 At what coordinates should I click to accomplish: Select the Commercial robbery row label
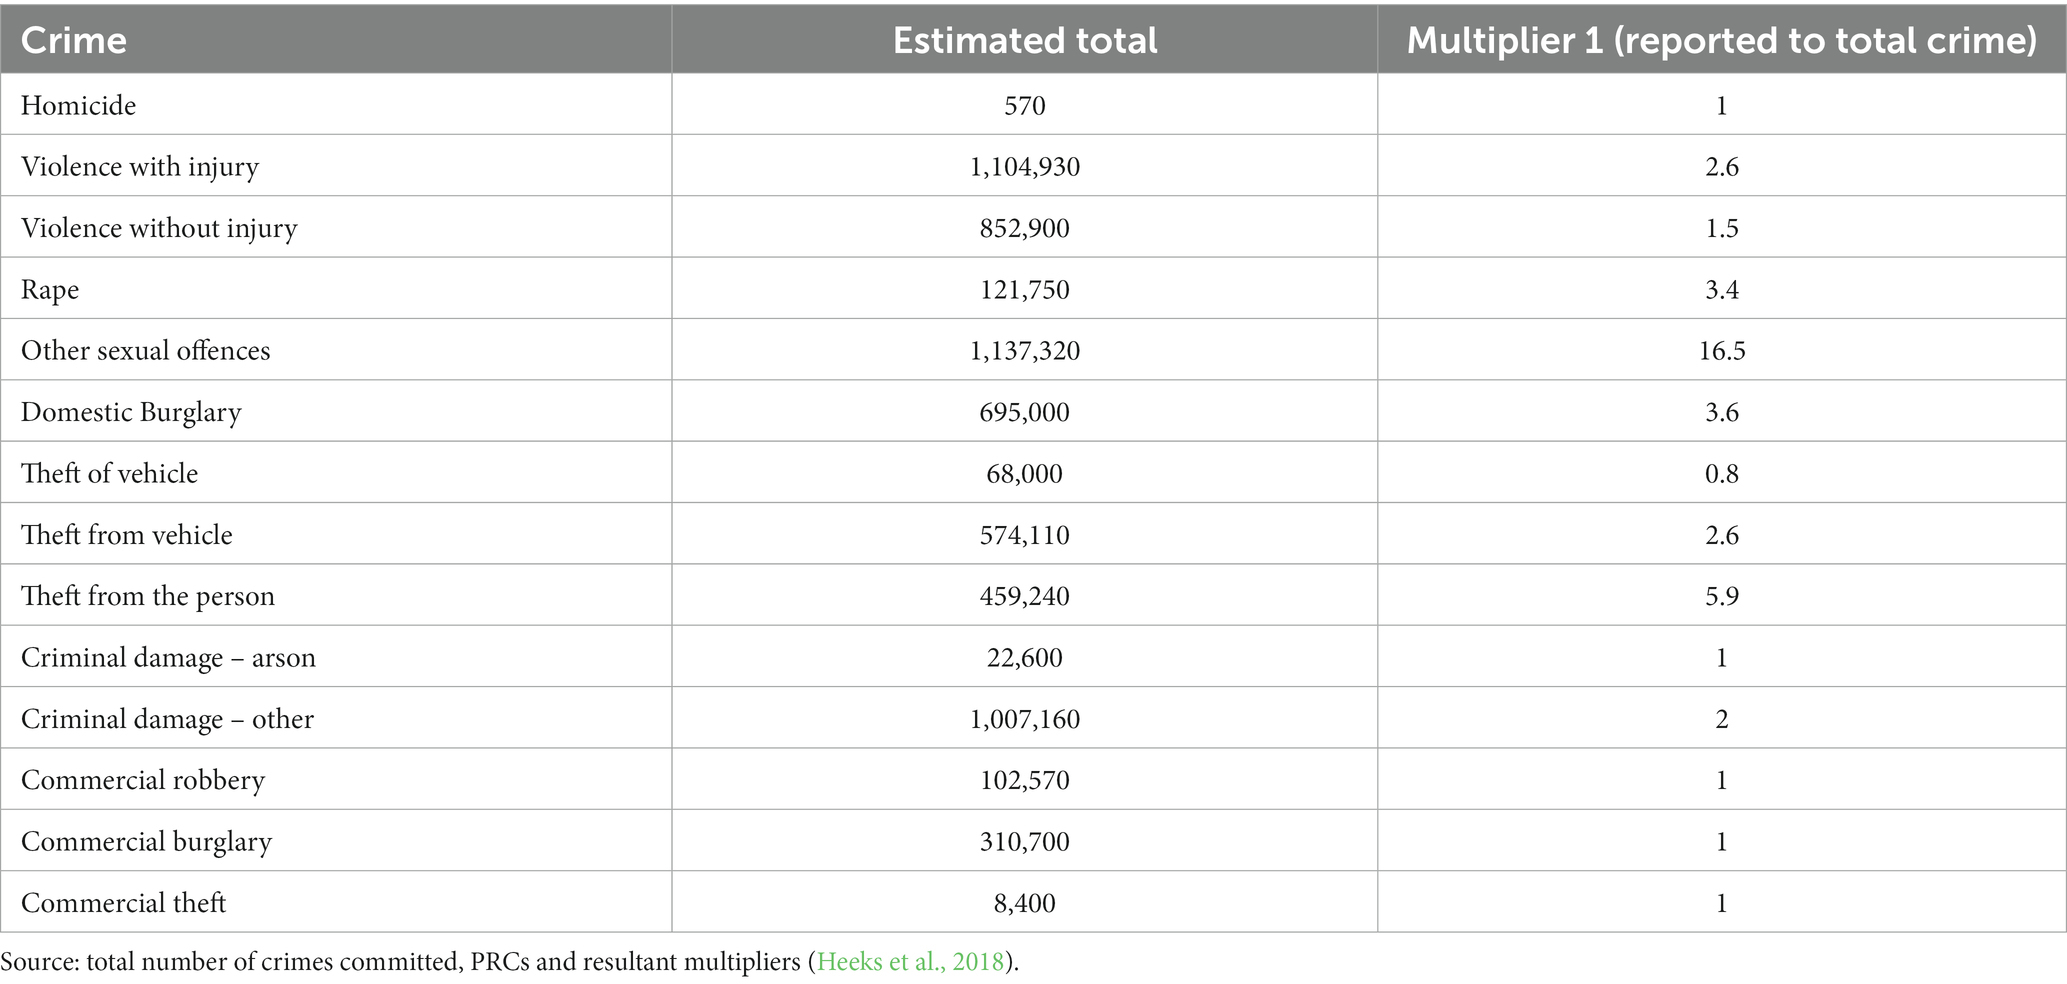pyautogui.click(x=143, y=780)
